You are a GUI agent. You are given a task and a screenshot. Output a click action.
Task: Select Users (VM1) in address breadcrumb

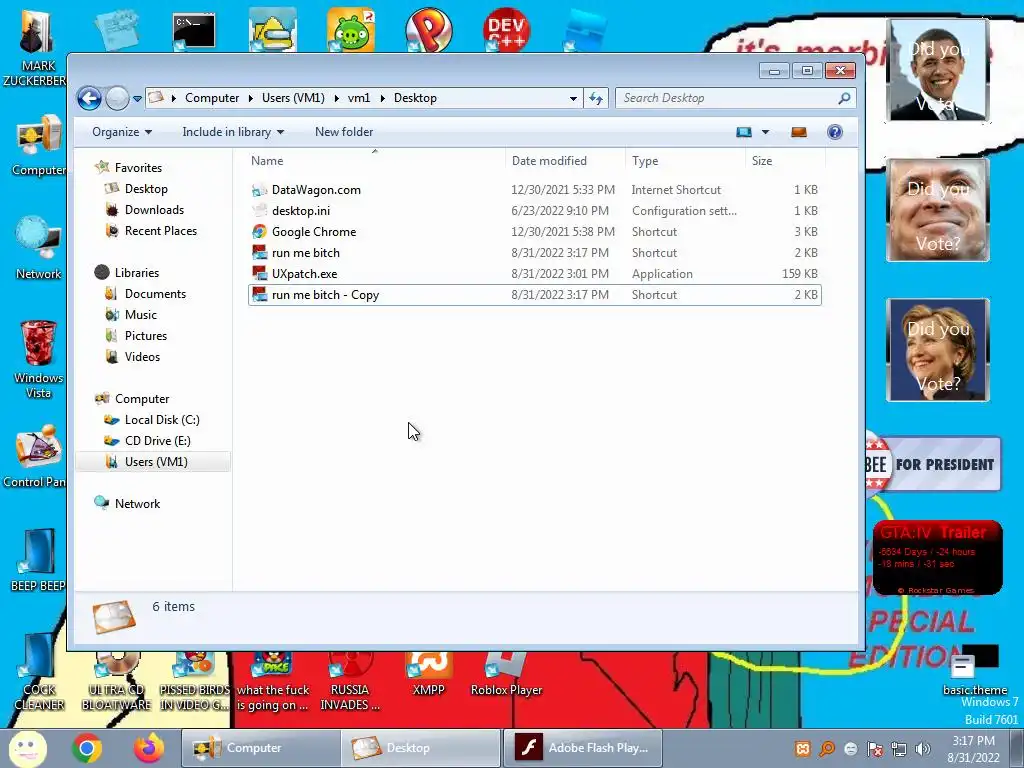point(293,98)
